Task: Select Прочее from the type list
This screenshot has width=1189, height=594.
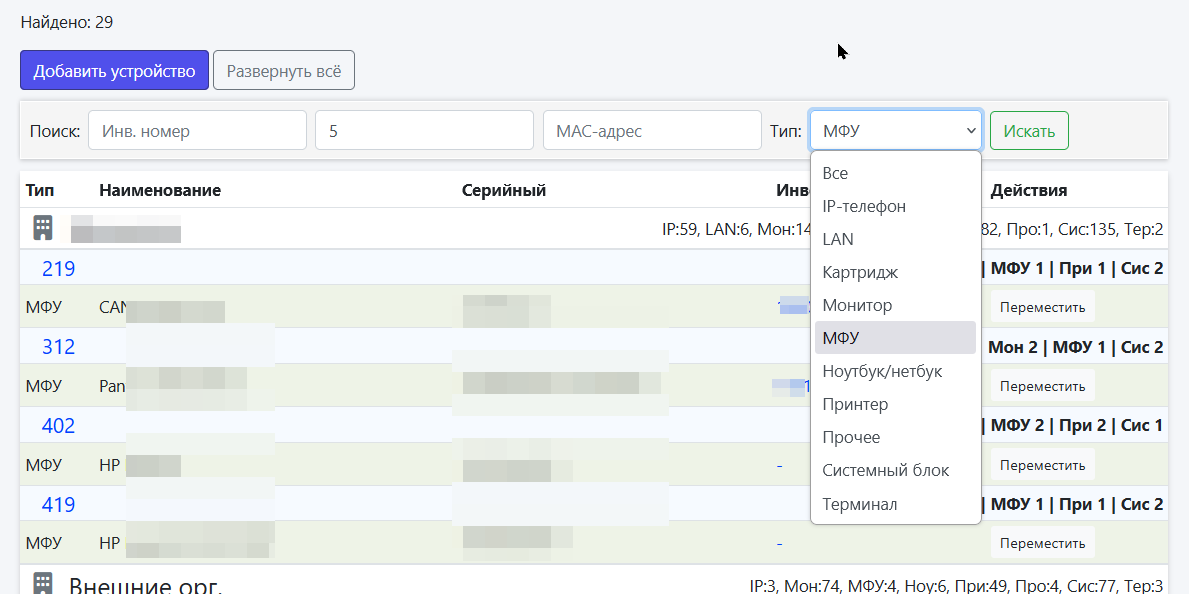Action: pos(896,437)
